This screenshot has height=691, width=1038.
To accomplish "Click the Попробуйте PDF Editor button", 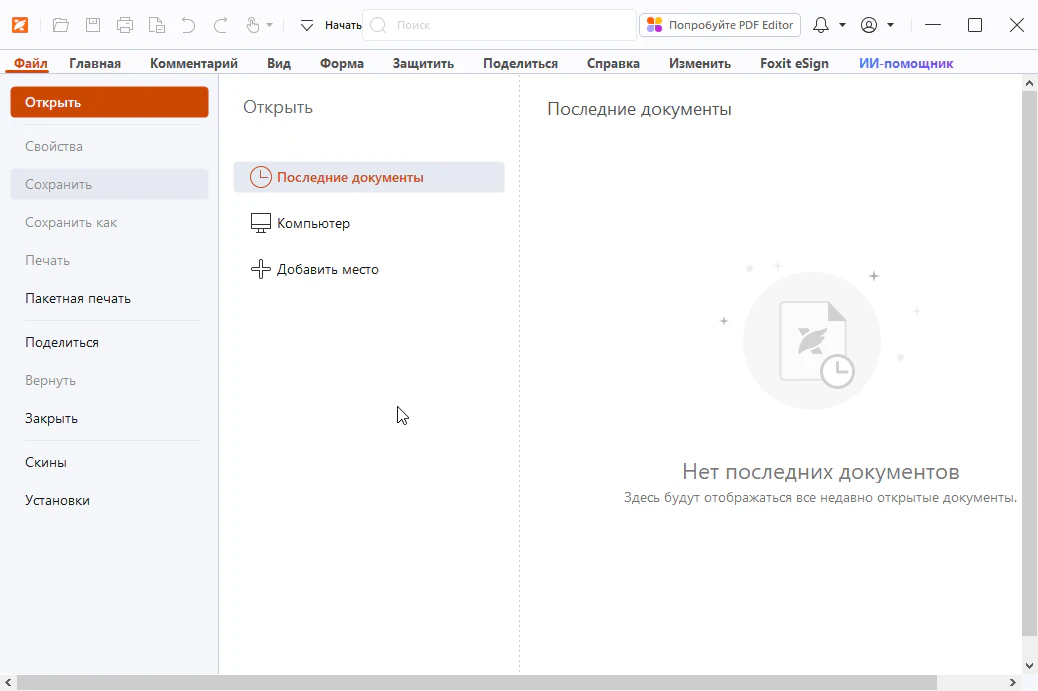I will [x=720, y=25].
